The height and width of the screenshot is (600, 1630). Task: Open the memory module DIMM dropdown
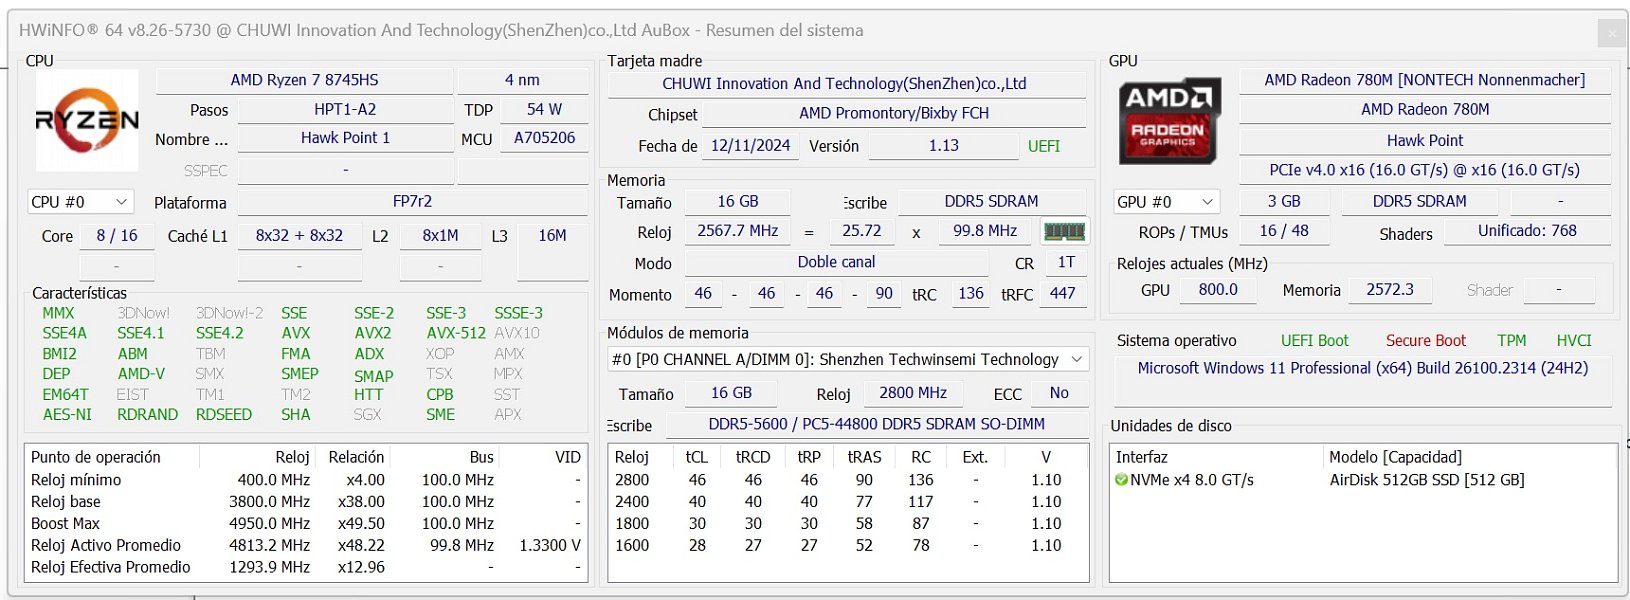[x=847, y=360]
